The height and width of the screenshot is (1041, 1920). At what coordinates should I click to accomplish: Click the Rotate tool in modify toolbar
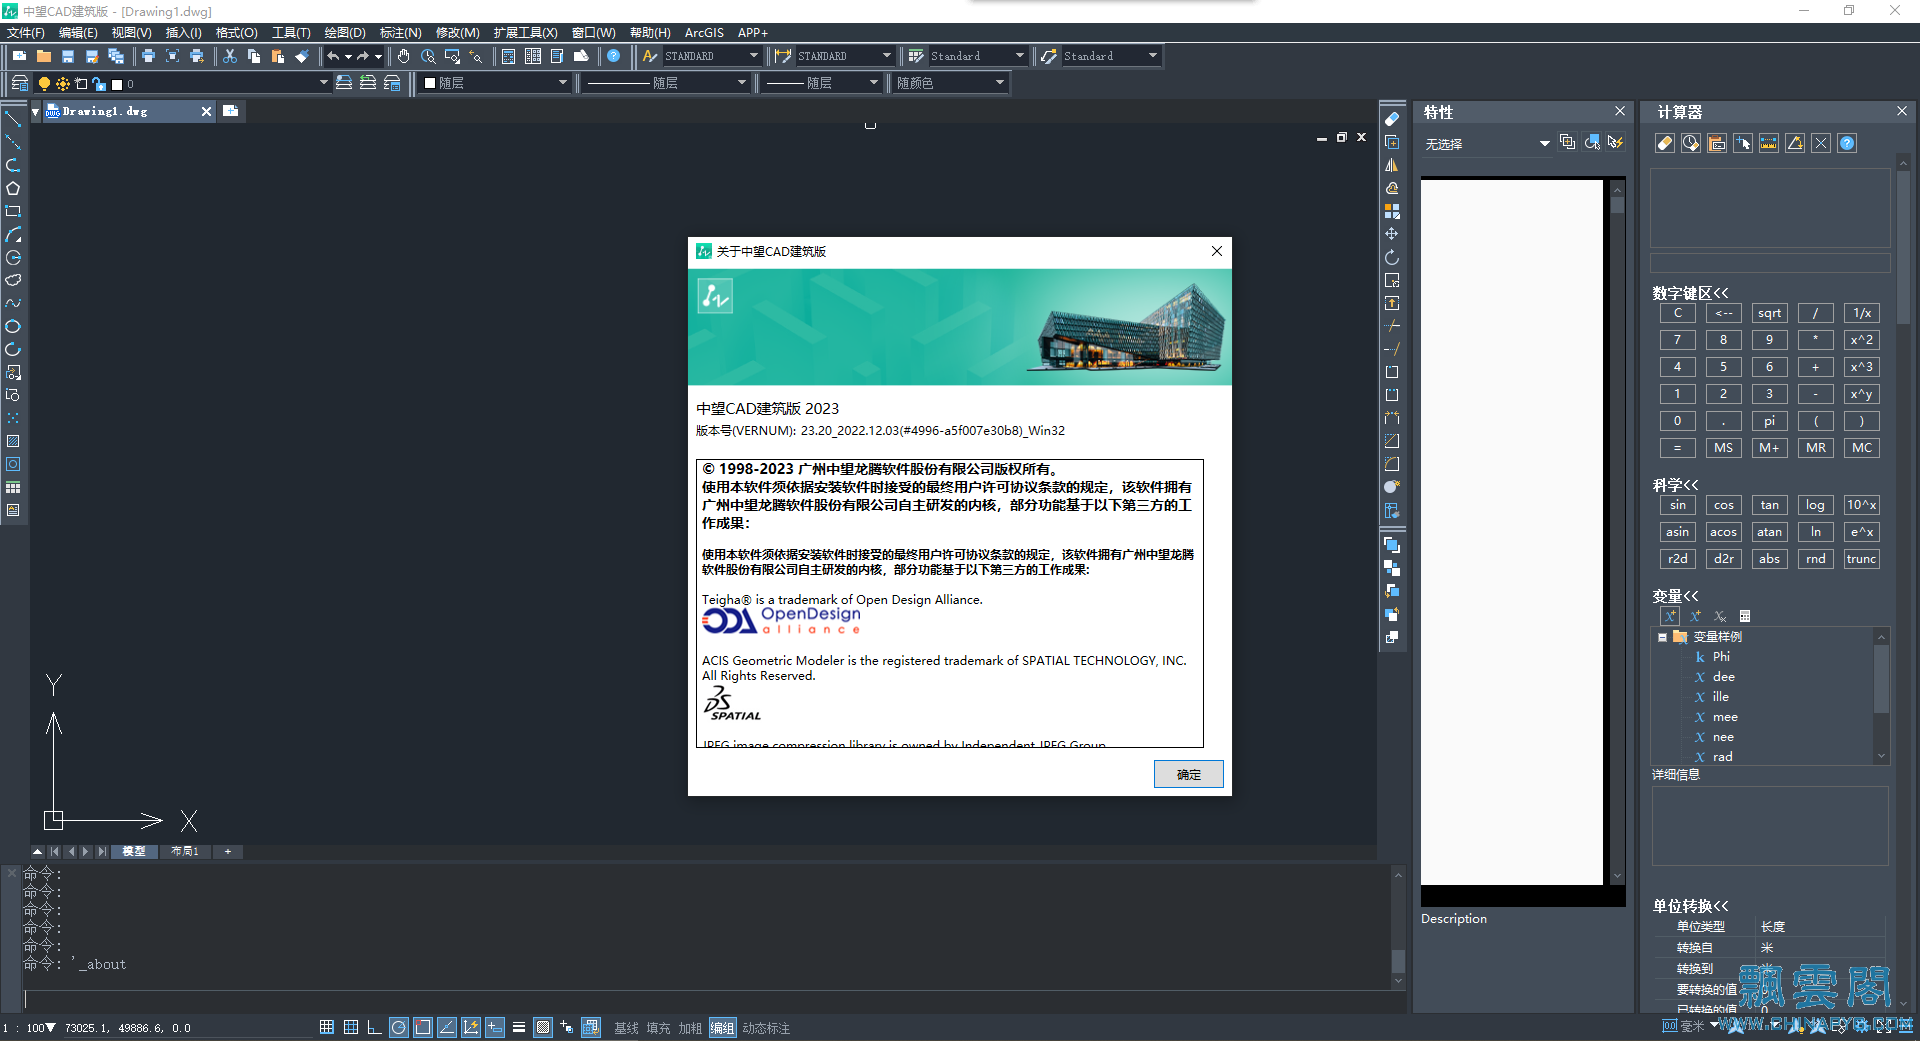[x=1392, y=257]
